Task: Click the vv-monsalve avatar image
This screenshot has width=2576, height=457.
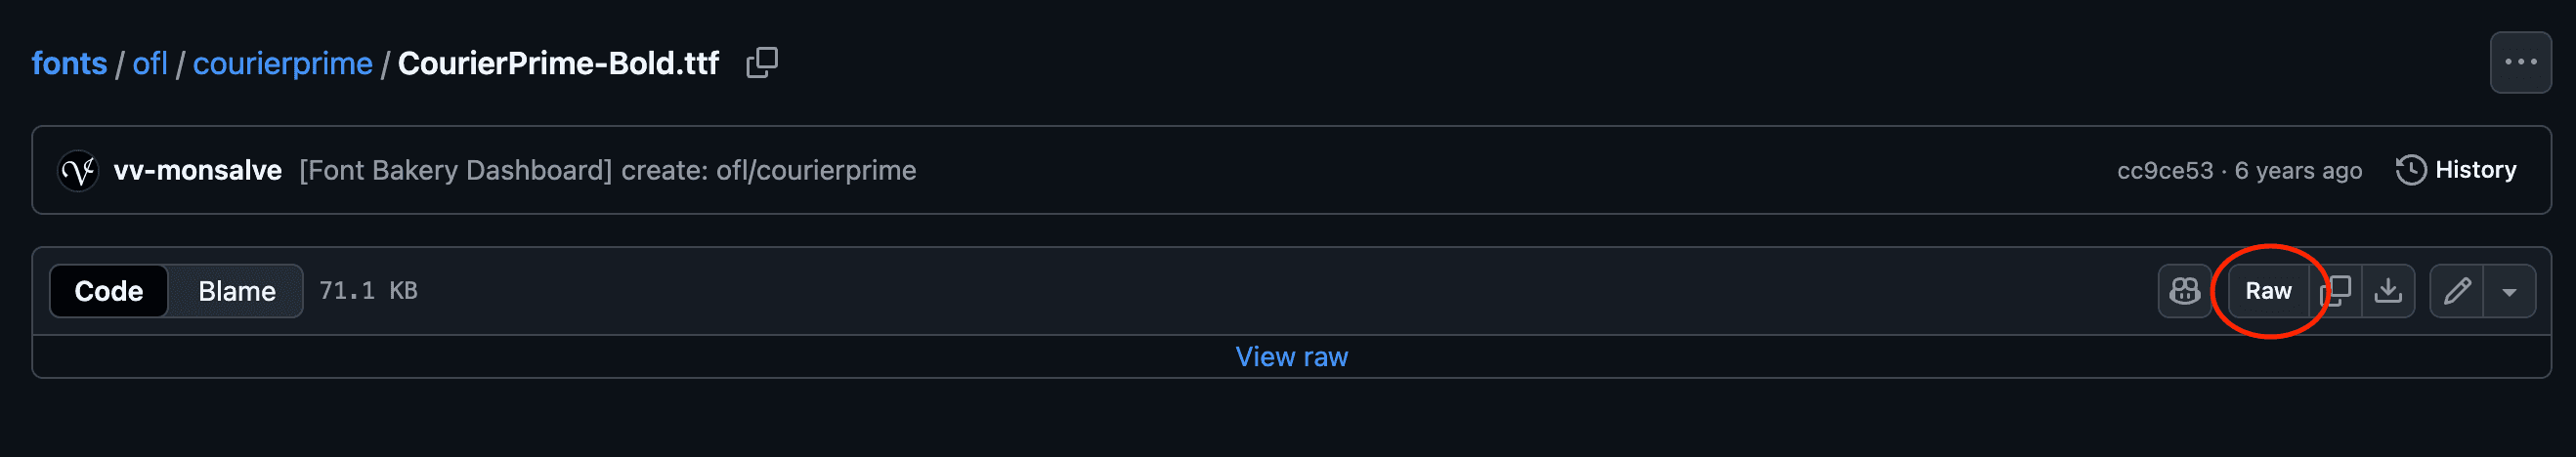Action: pos(78,171)
